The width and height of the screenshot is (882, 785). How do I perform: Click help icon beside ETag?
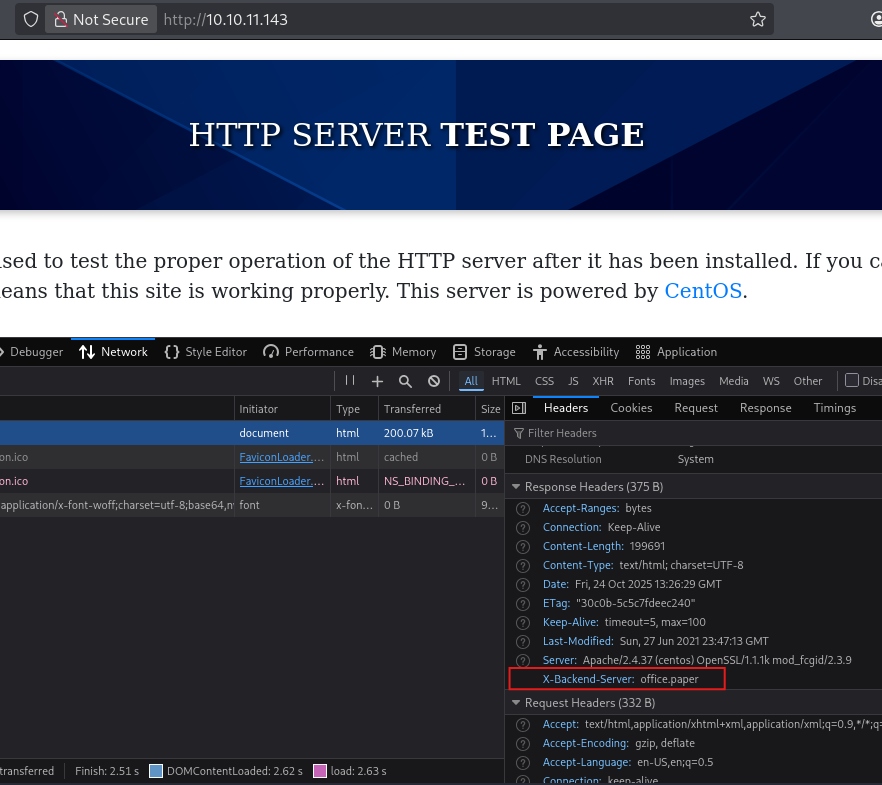523,604
